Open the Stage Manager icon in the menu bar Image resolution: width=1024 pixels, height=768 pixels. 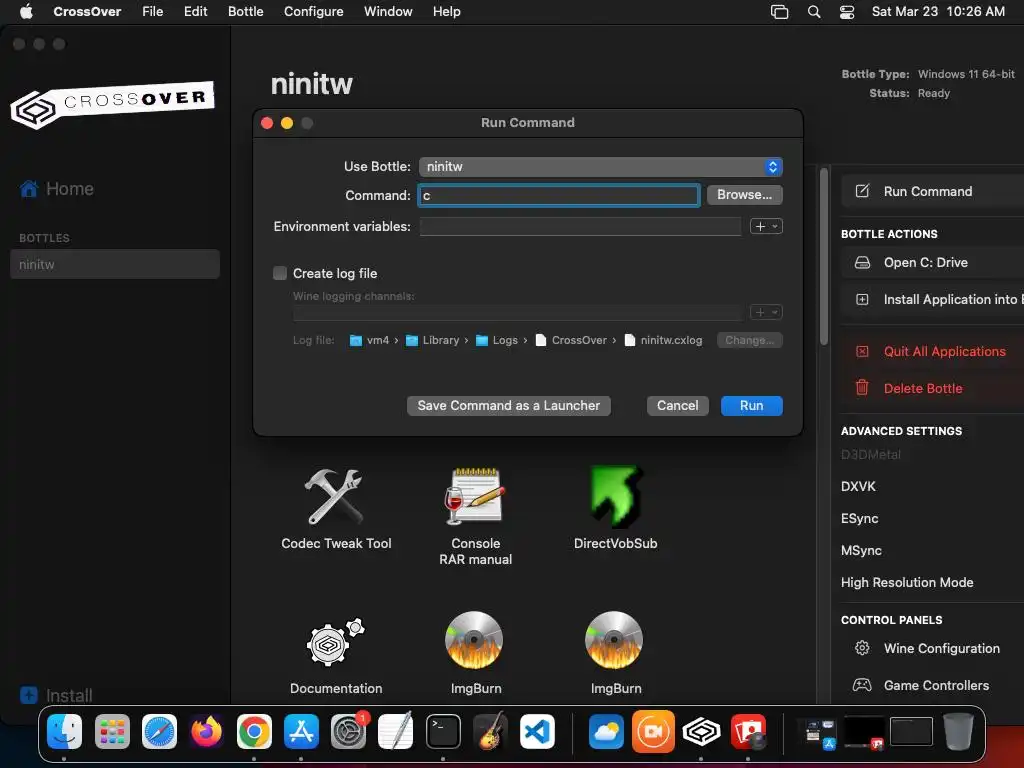[779, 12]
